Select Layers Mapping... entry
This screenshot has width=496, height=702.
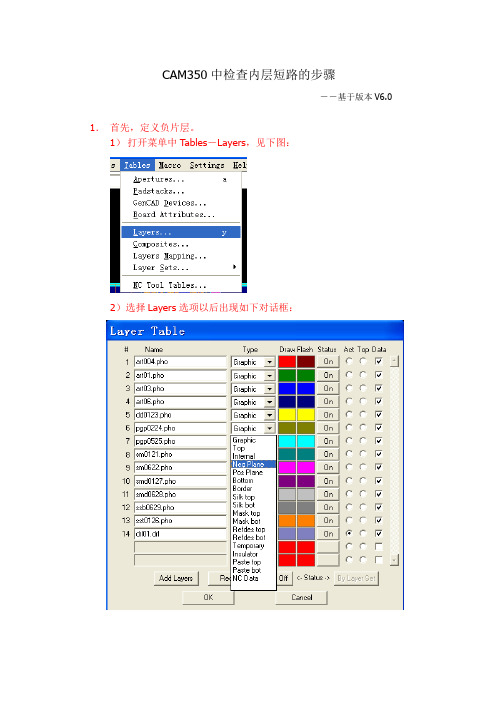click(181, 256)
